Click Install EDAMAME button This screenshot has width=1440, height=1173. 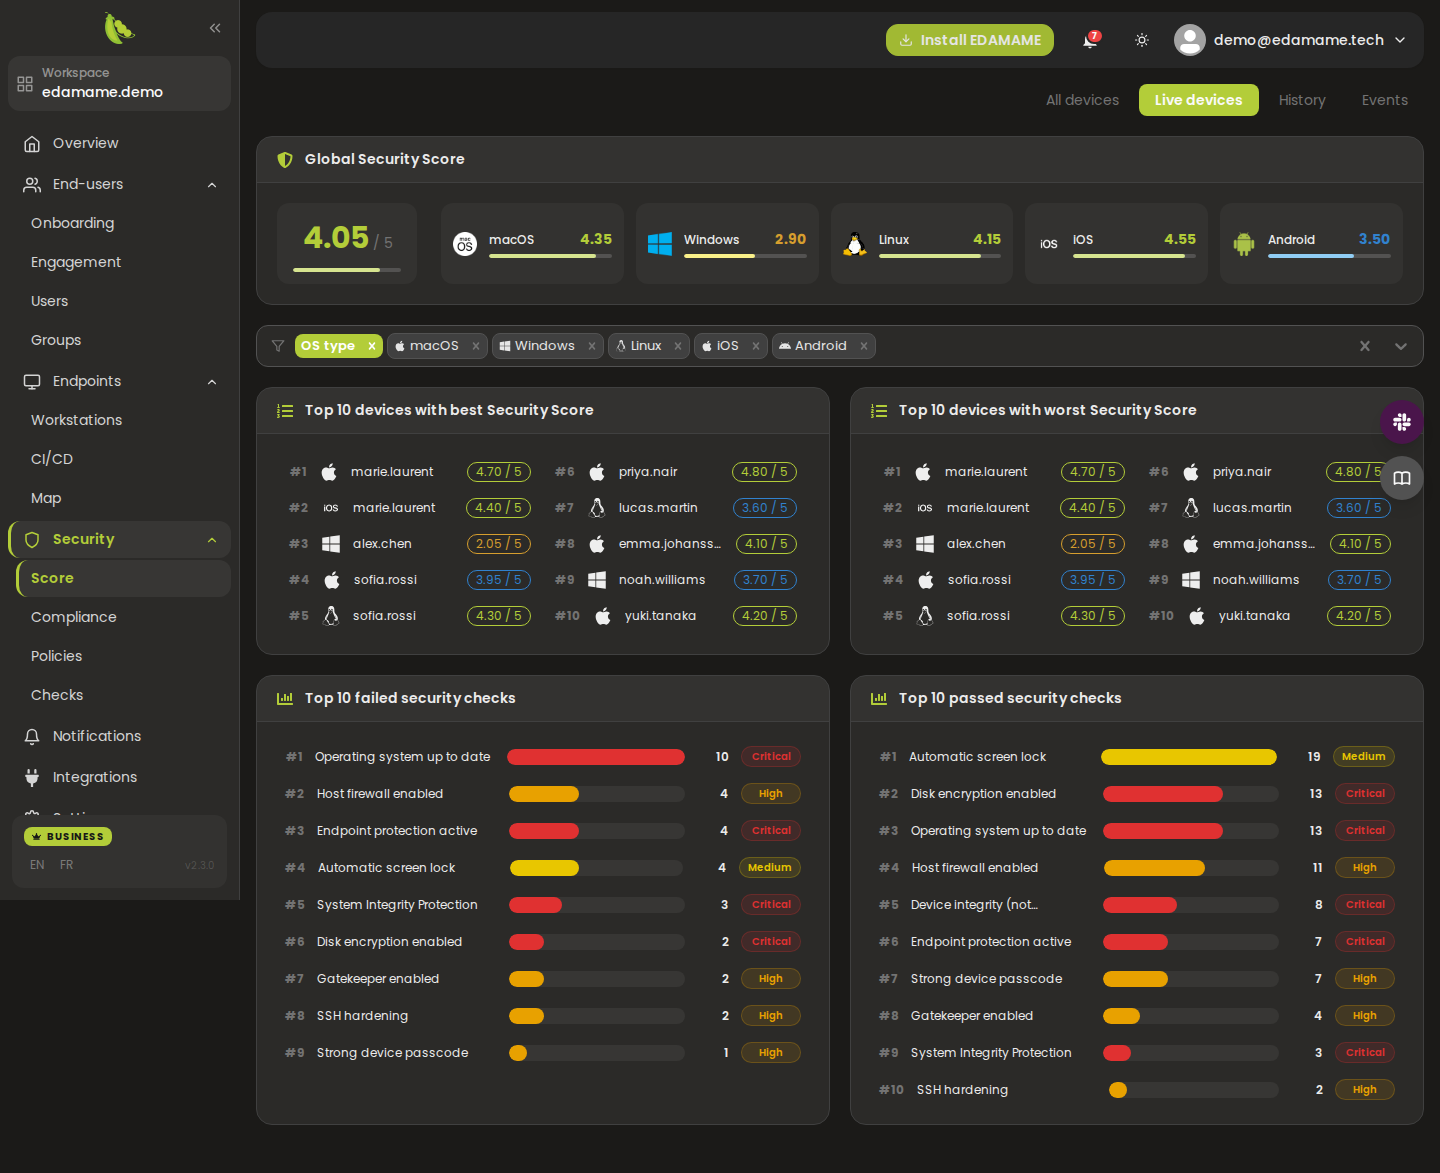(970, 40)
